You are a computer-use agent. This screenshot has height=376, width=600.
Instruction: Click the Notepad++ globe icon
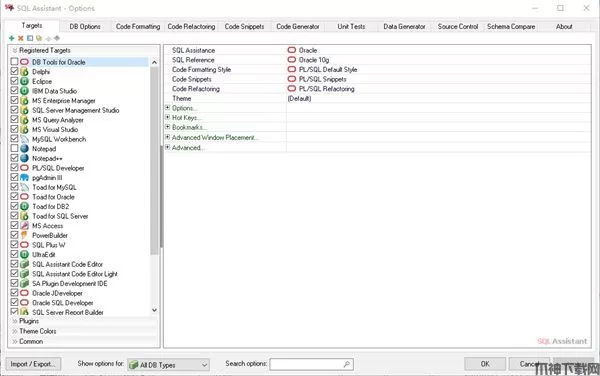pyautogui.click(x=24, y=158)
